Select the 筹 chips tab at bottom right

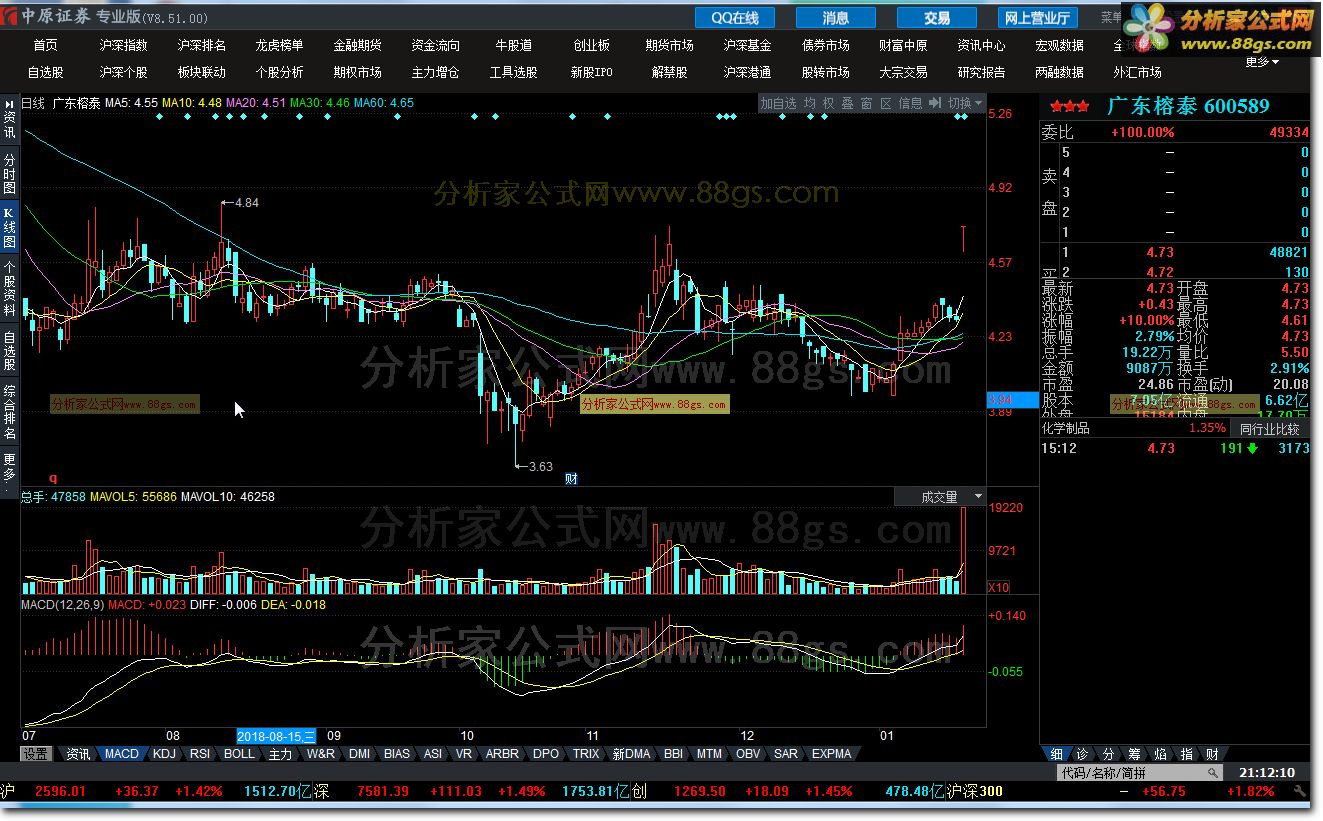coord(1134,754)
